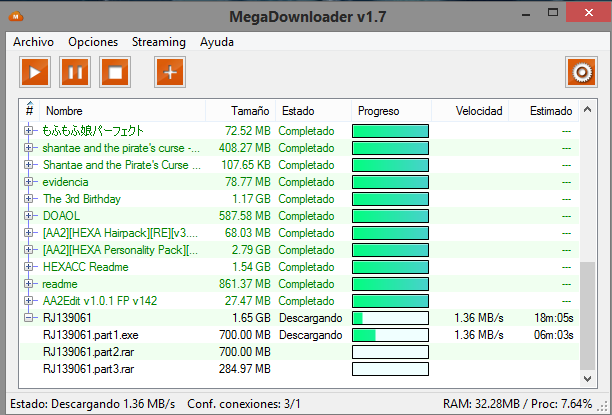Open the Archivo menu
The height and width of the screenshot is (415, 612).
(34, 42)
